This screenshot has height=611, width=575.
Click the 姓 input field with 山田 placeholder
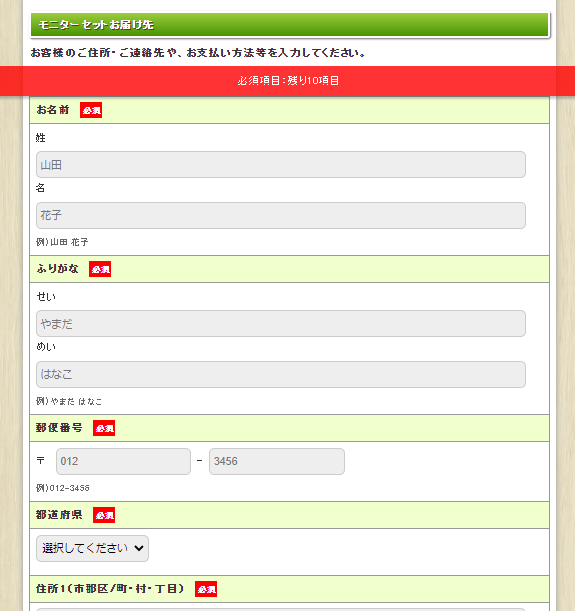coord(280,164)
